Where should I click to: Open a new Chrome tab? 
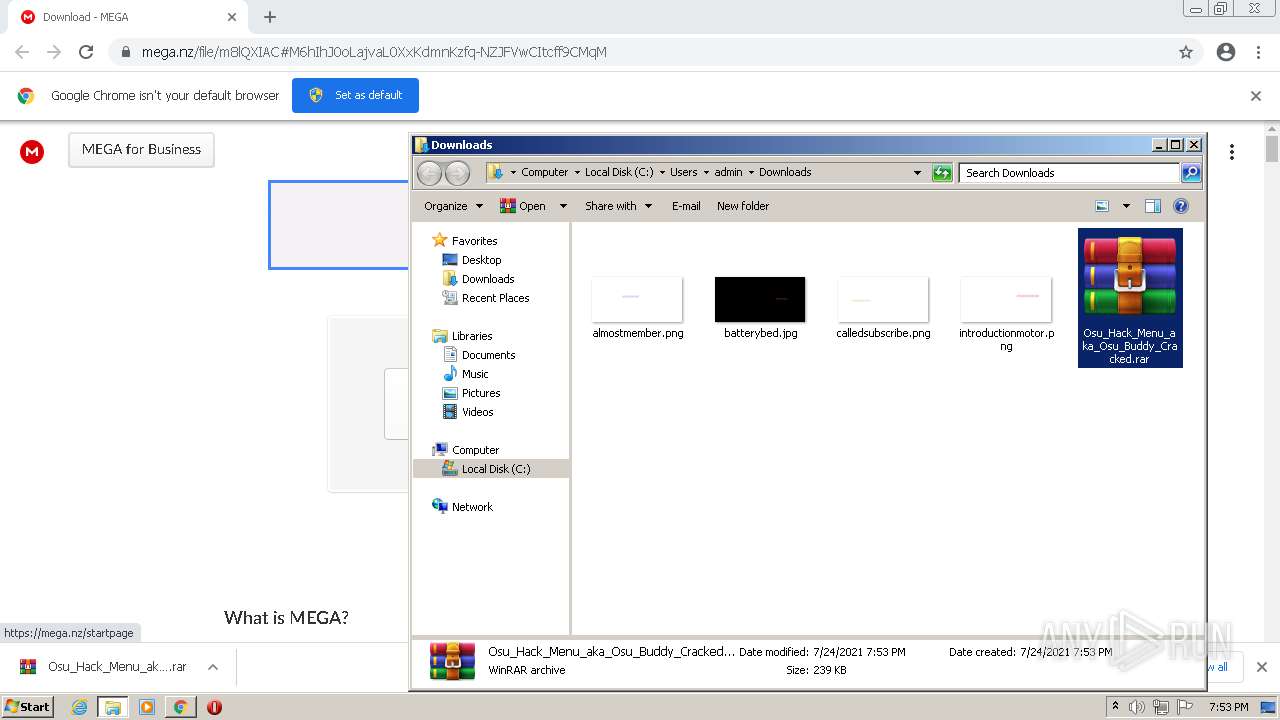270,17
